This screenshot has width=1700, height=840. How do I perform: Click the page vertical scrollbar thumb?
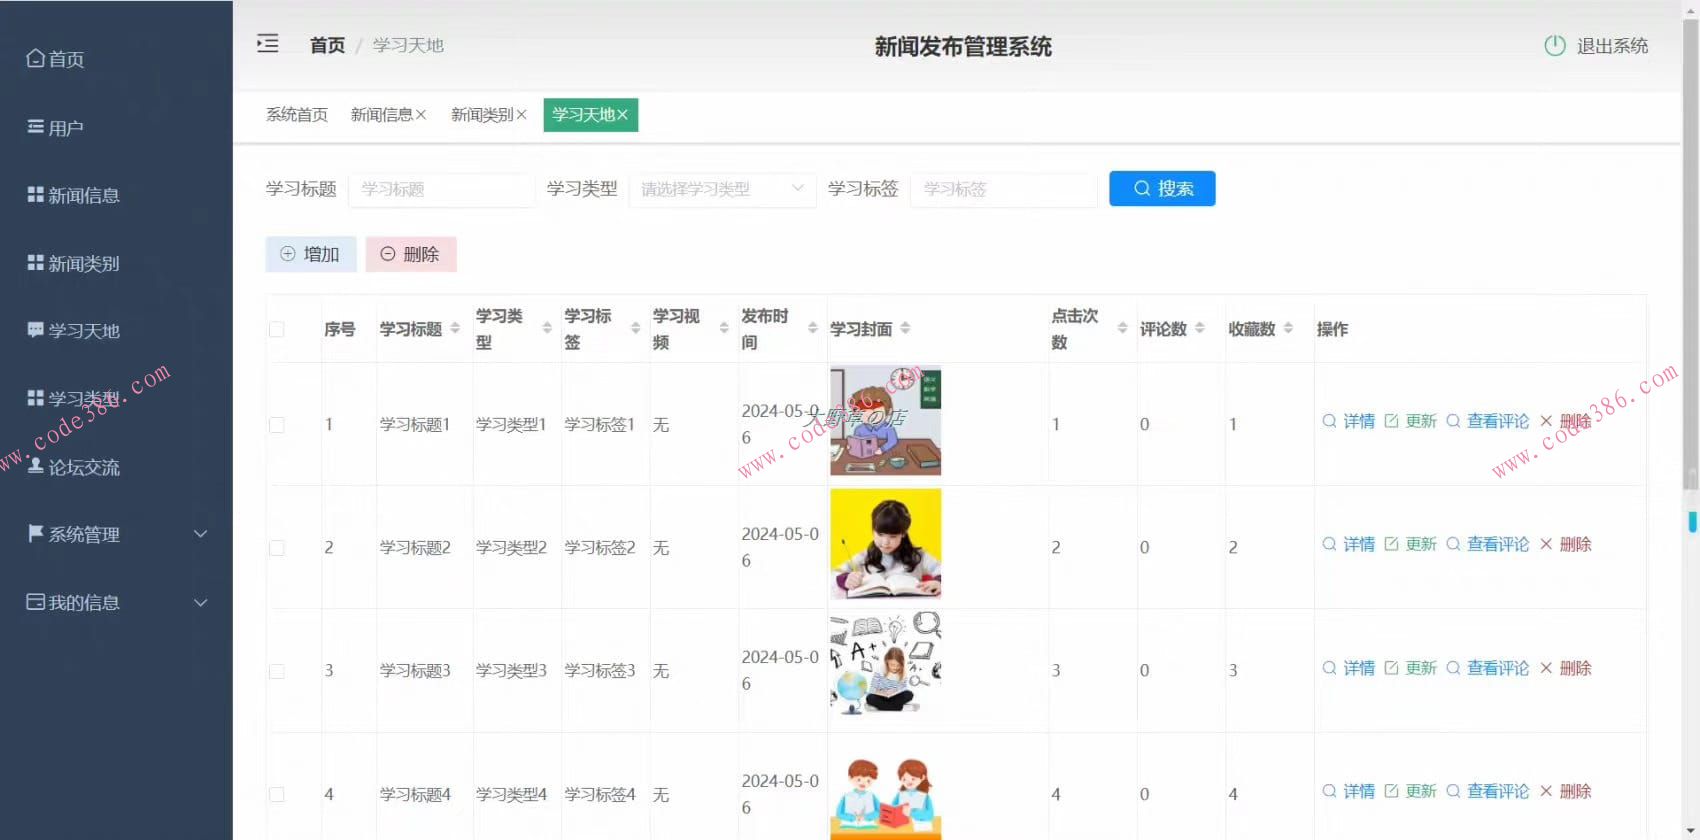click(x=1691, y=255)
